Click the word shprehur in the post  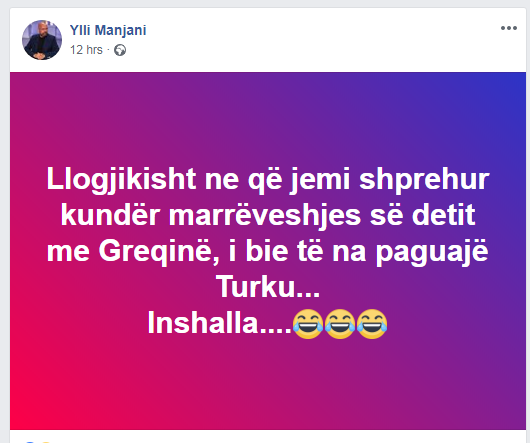424,180
